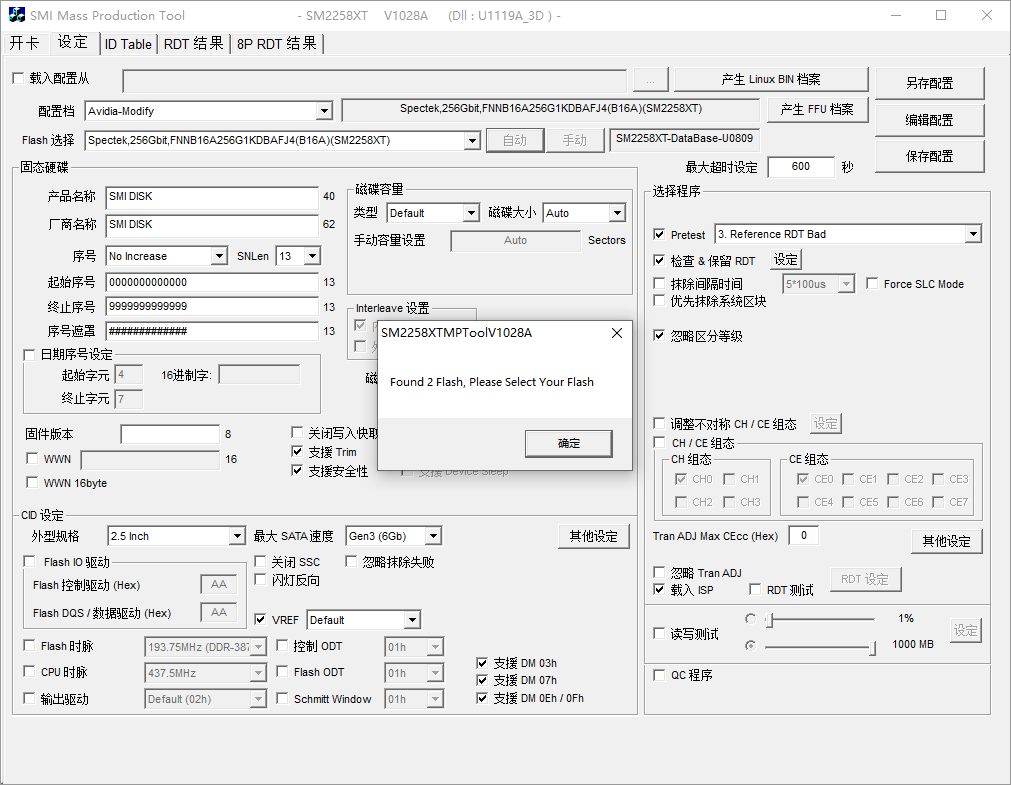Expand the 配置档 Avidia-Modify dropdown
Viewport: 1011px width, 785px height.
[x=323, y=111]
